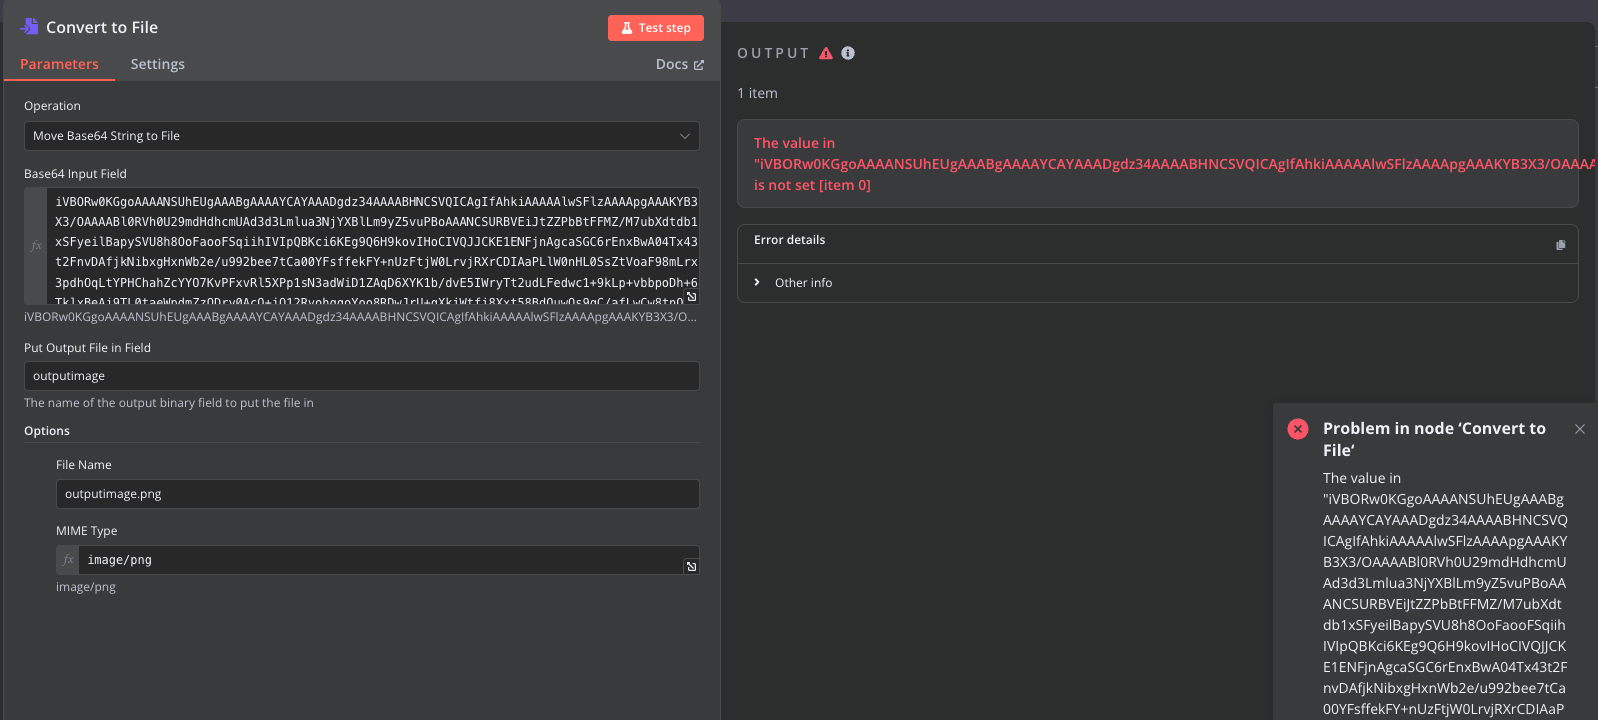
Task: Click the output info circle icon
Action: 848,53
